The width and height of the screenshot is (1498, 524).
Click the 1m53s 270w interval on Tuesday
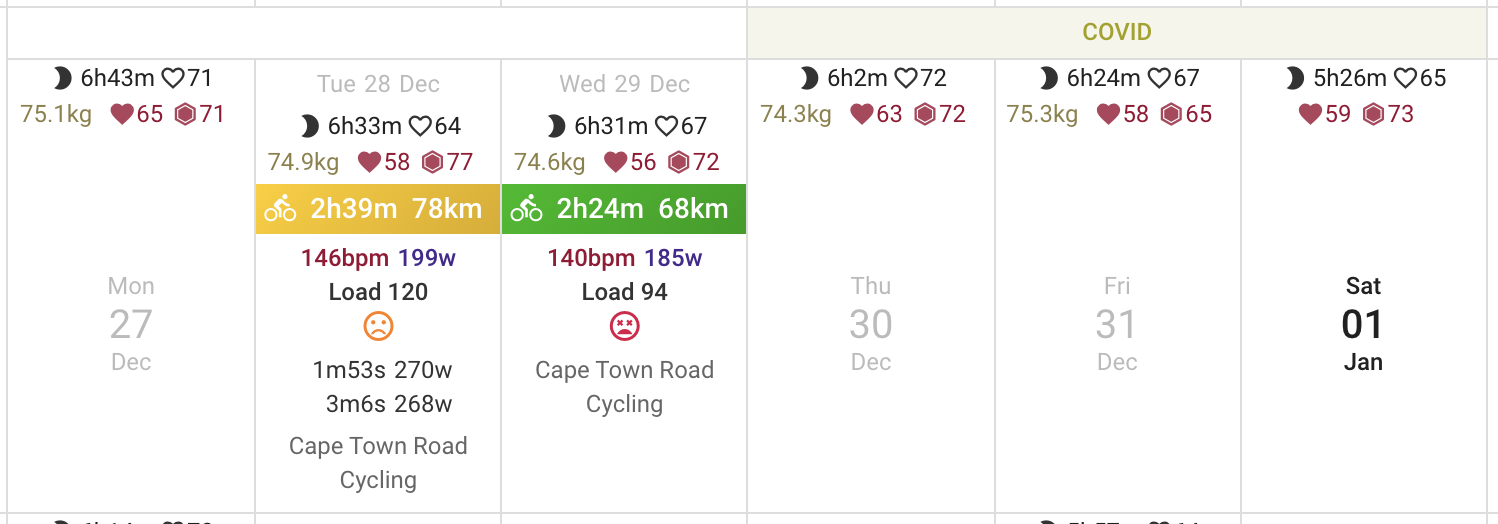(382, 370)
